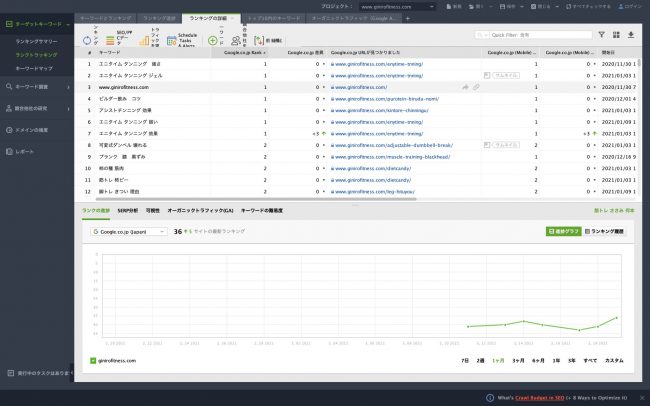Image resolution: width=650 pixels, height=406 pixels.
Task: Expand the キーワード調査 sidebar section
Action: [x=36, y=87]
